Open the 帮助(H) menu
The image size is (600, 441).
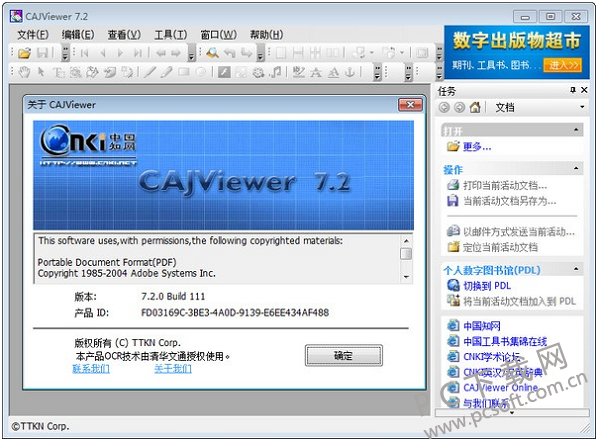tap(266, 35)
